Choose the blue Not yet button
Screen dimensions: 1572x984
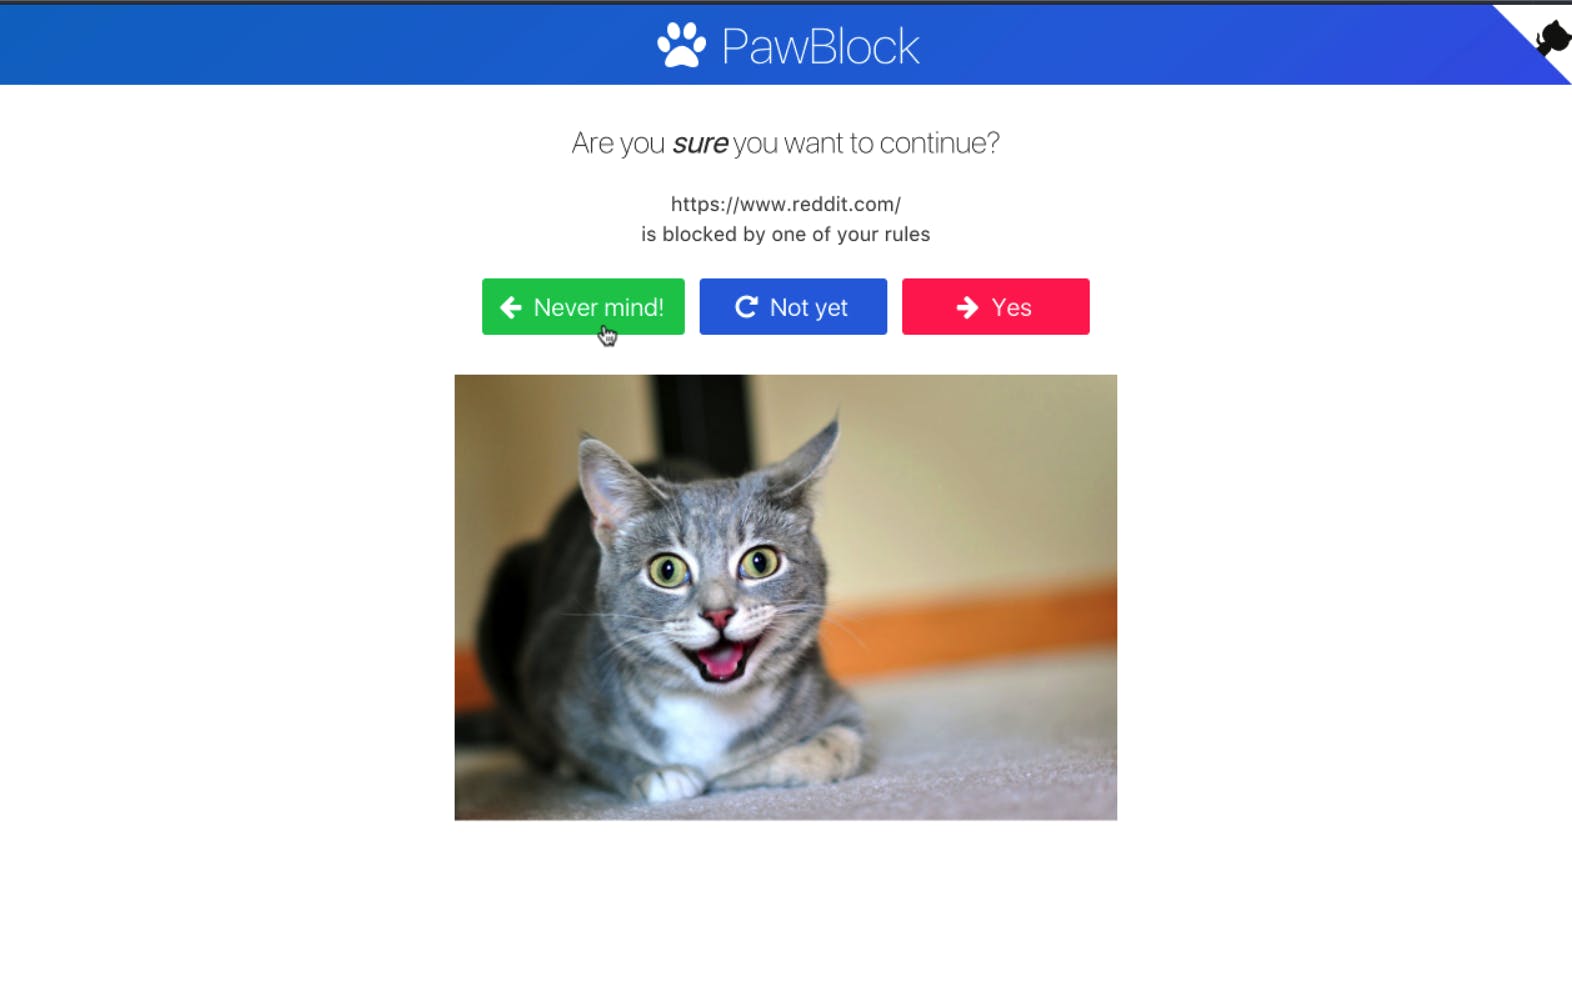point(793,307)
